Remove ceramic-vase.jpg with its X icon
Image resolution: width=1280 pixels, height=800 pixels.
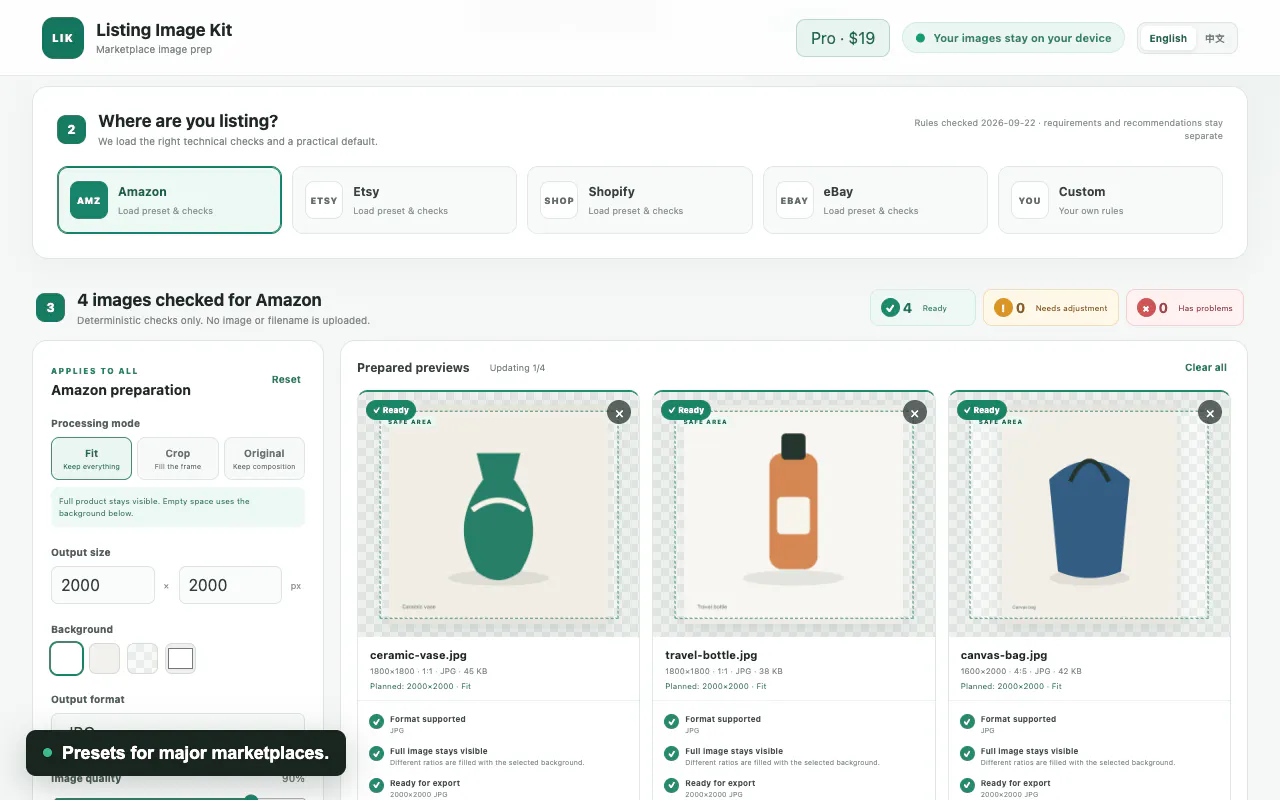(619, 412)
